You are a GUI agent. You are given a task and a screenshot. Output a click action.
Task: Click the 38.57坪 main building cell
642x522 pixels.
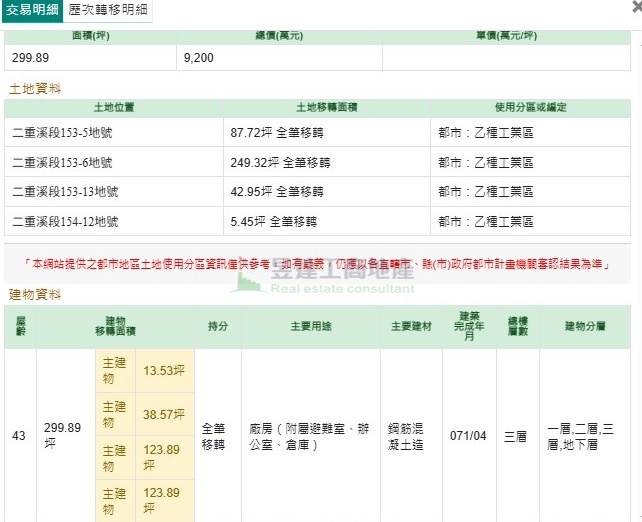tap(165, 414)
